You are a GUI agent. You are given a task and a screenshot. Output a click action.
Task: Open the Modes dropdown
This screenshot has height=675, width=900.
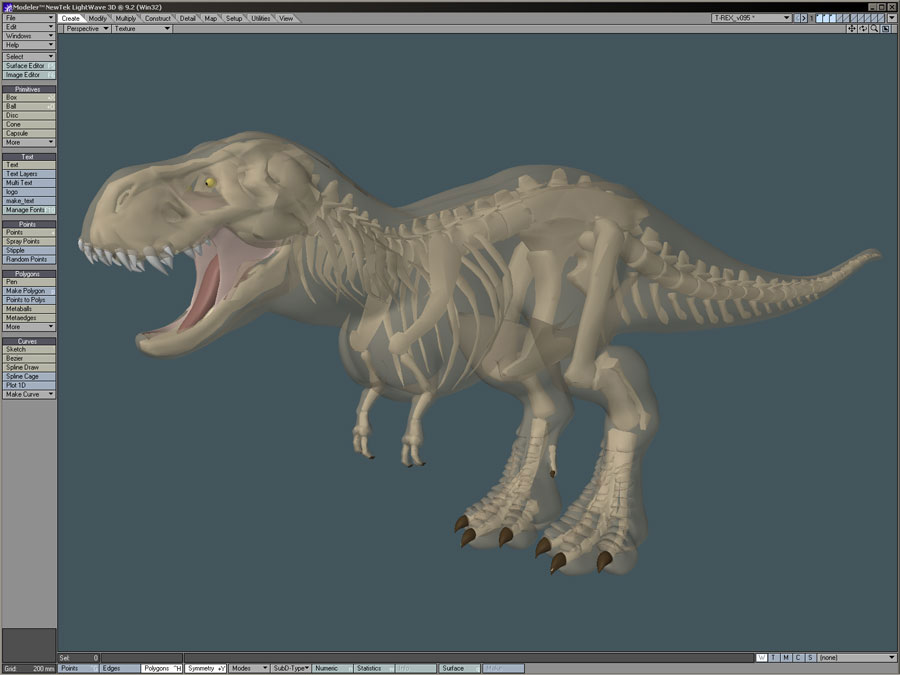[249, 668]
